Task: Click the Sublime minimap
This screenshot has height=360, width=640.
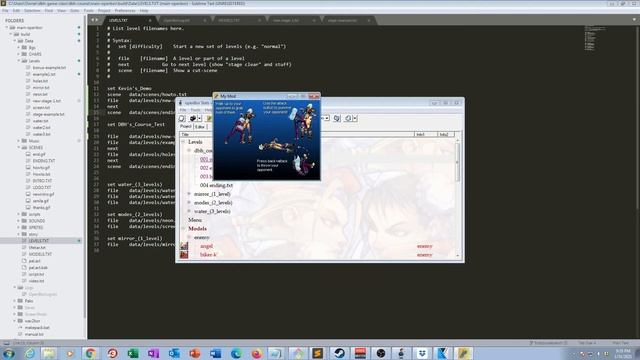Action: tap(595, 39)
